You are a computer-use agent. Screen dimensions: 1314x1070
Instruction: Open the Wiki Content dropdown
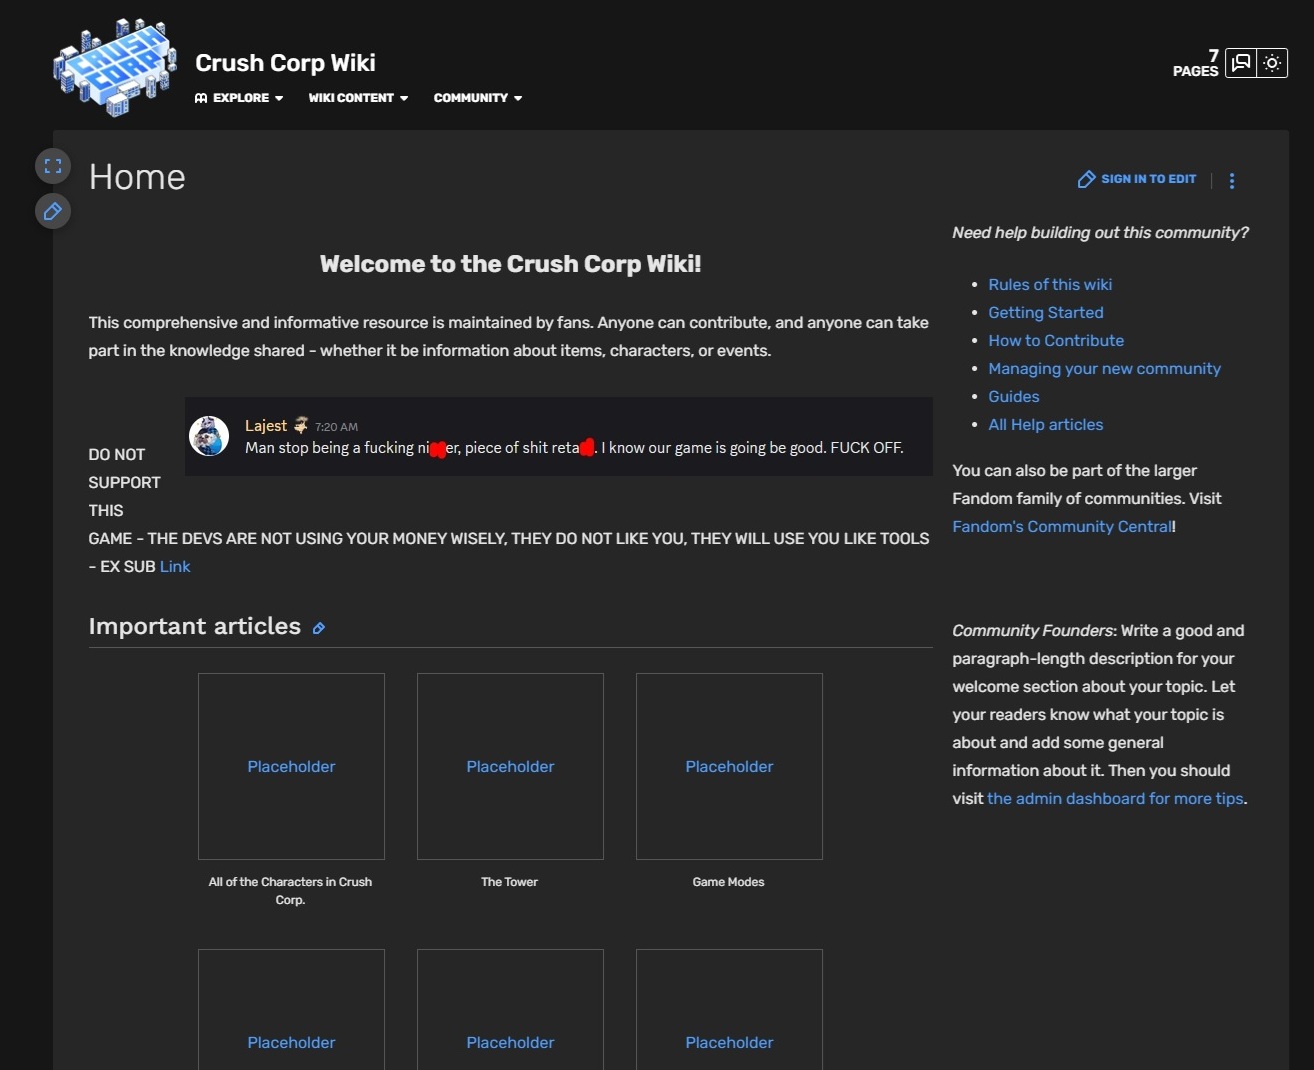click(358, 98)
